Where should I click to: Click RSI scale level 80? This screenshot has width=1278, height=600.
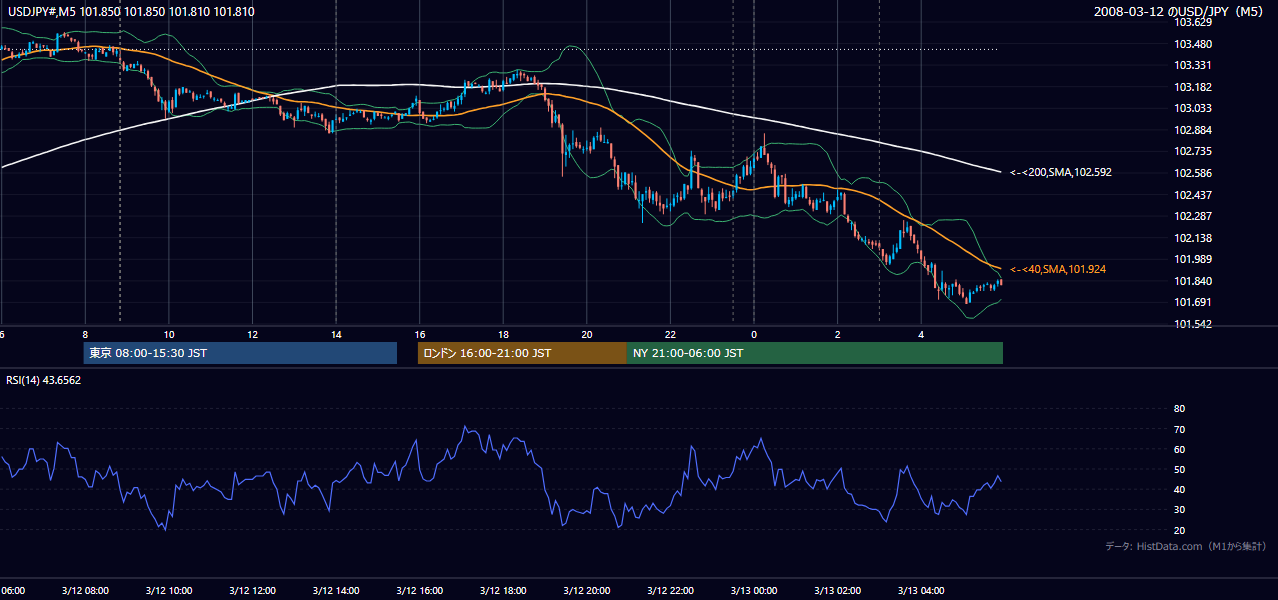pyautogui.click(x=1179, y=409)
